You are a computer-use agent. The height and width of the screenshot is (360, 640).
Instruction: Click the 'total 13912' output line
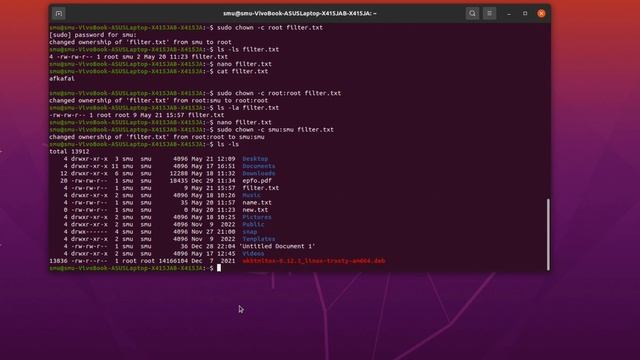pyautogui.click(x=69, y=151)
